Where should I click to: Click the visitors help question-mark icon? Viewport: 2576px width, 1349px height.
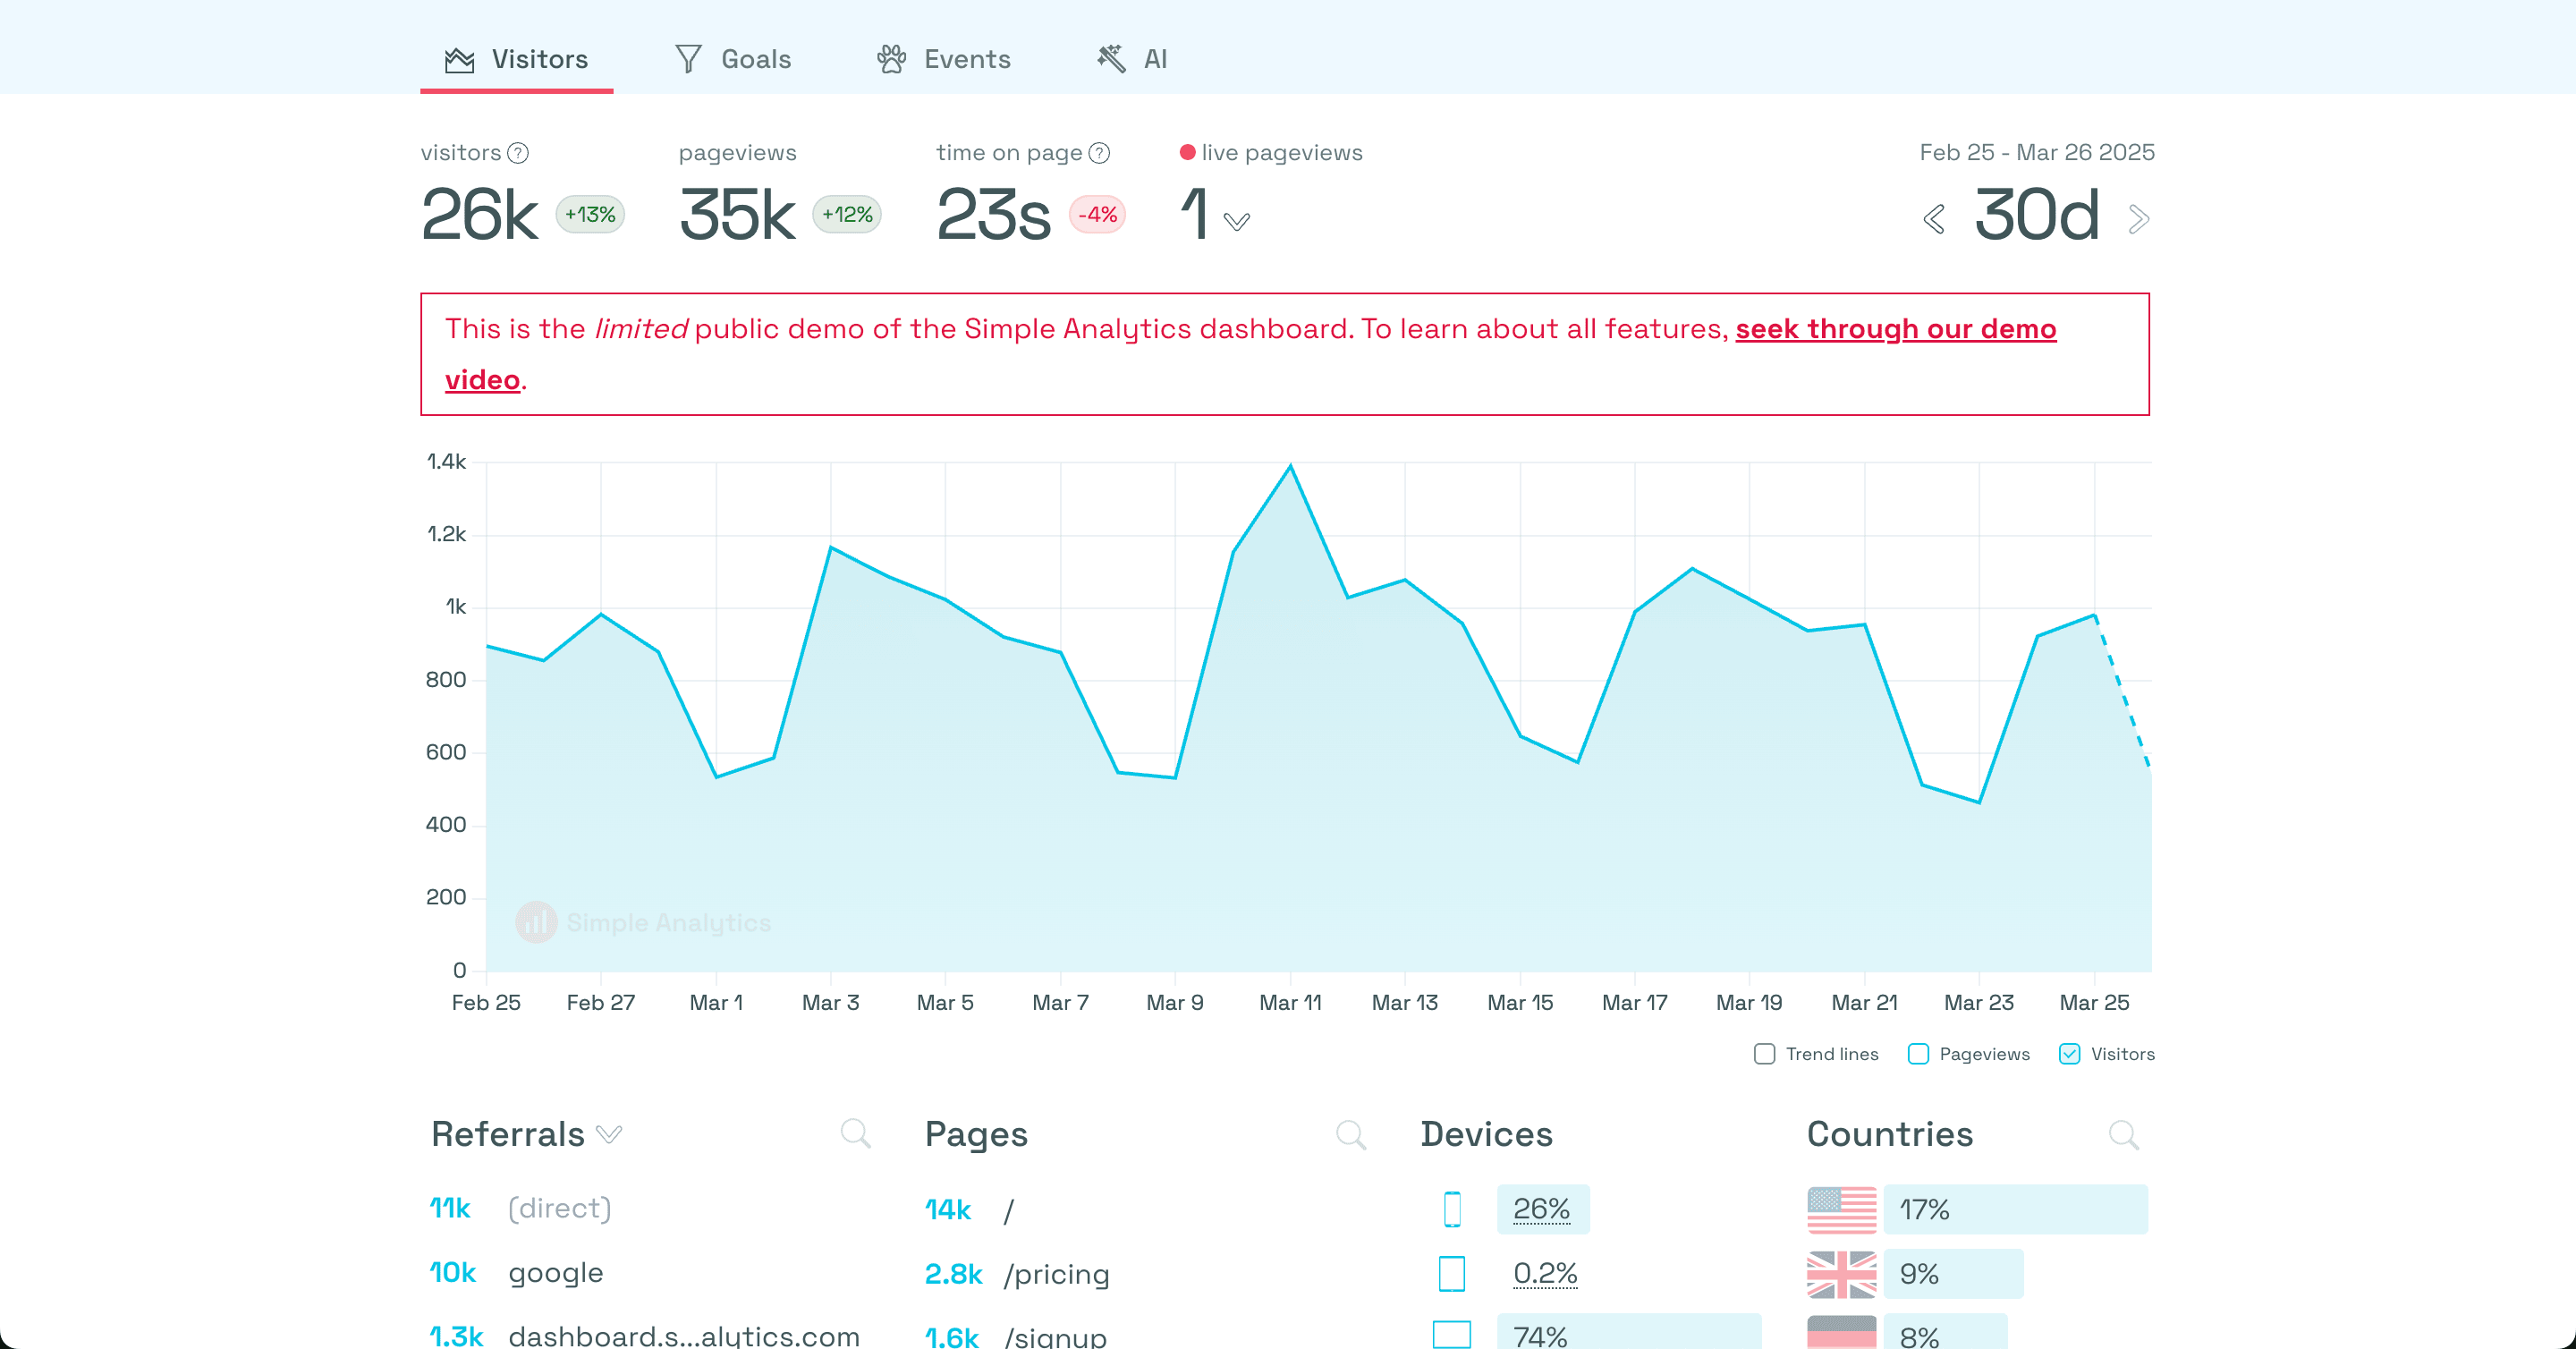[x=518, y=153]
